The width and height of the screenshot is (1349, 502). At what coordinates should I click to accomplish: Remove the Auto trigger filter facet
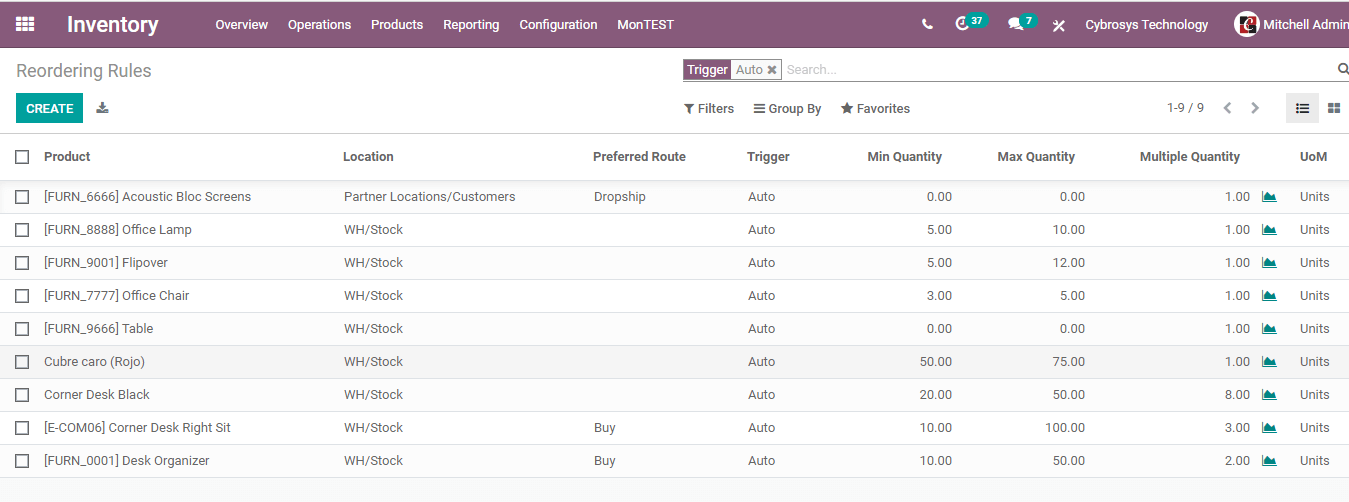click(772, 70)
